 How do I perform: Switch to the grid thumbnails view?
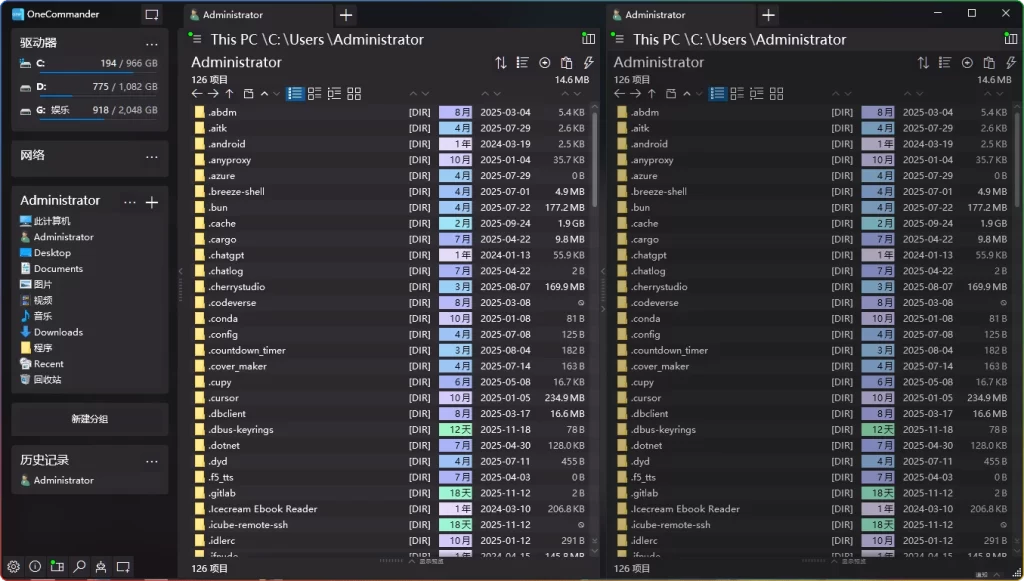tap(355, 94)
